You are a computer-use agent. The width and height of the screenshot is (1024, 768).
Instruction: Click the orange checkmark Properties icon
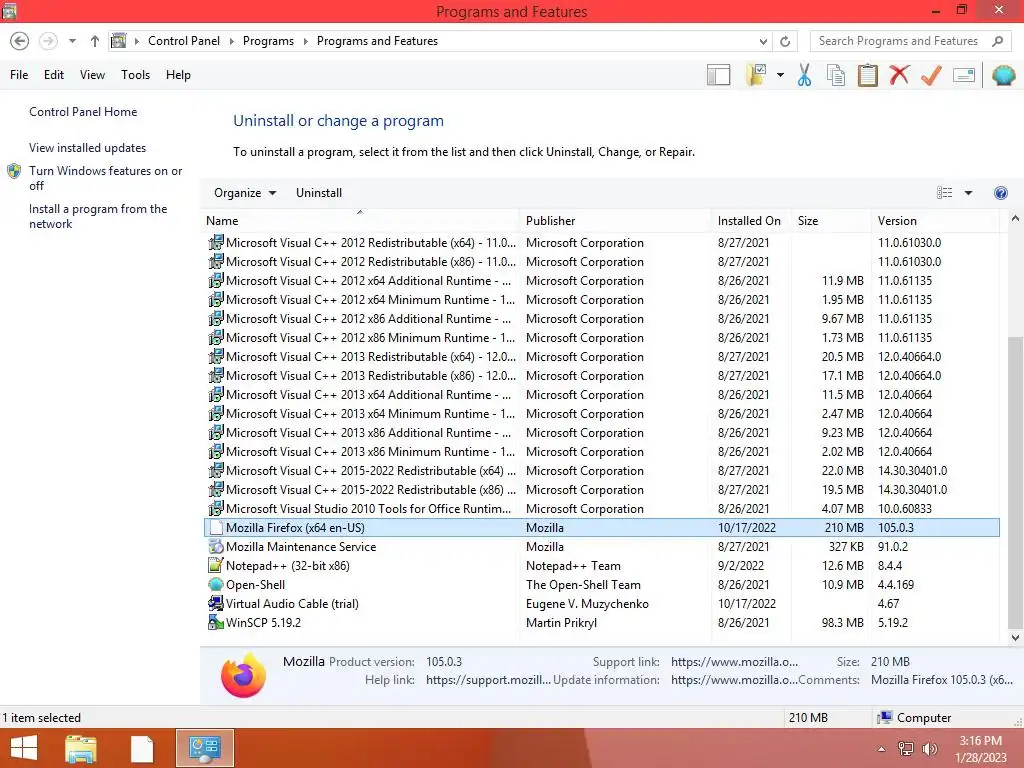click(x=931, y=75)
